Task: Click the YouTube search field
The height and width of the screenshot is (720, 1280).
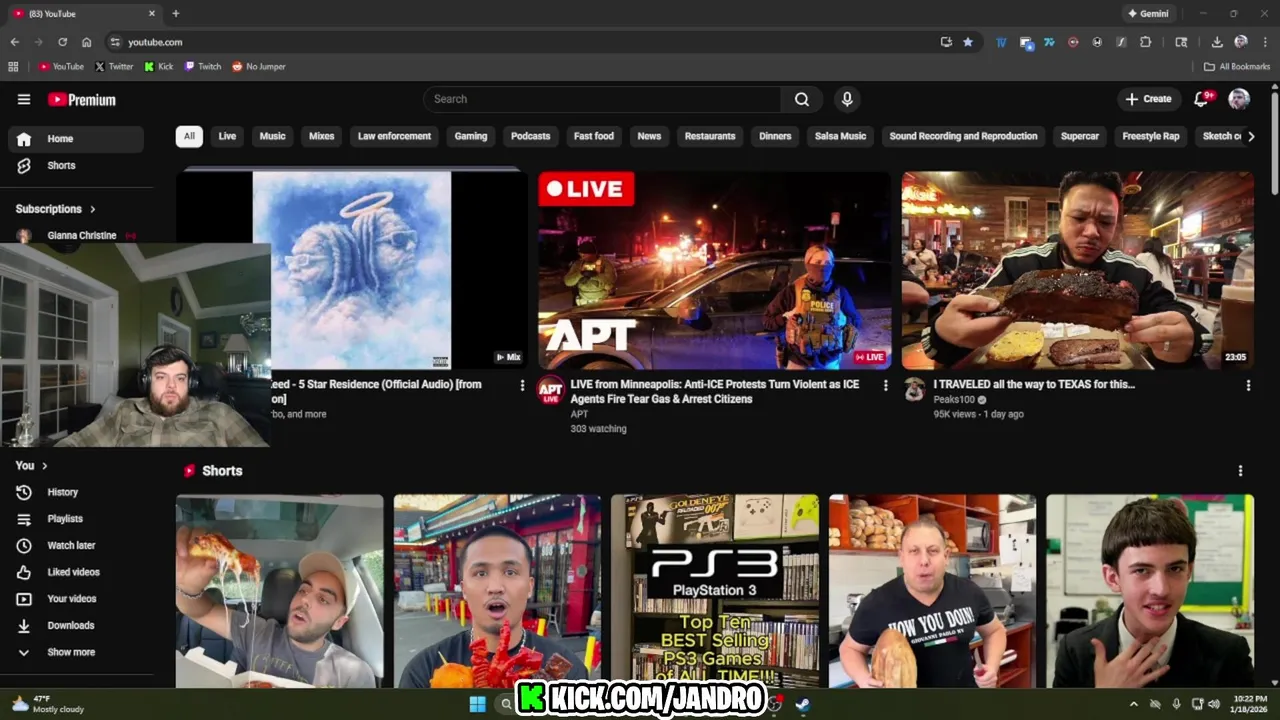Action: pos(602,99)
